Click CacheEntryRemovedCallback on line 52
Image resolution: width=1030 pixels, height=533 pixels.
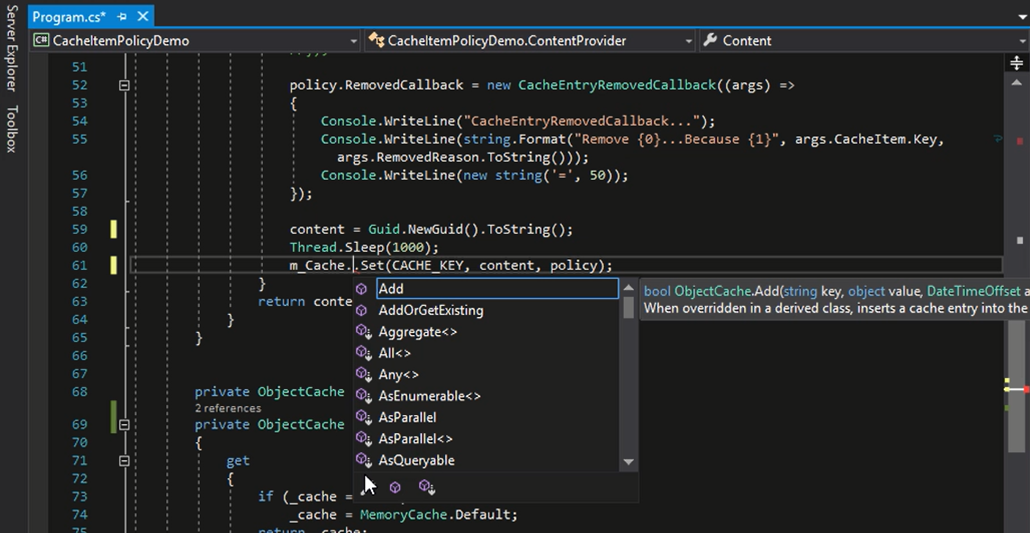click(616, 85)
